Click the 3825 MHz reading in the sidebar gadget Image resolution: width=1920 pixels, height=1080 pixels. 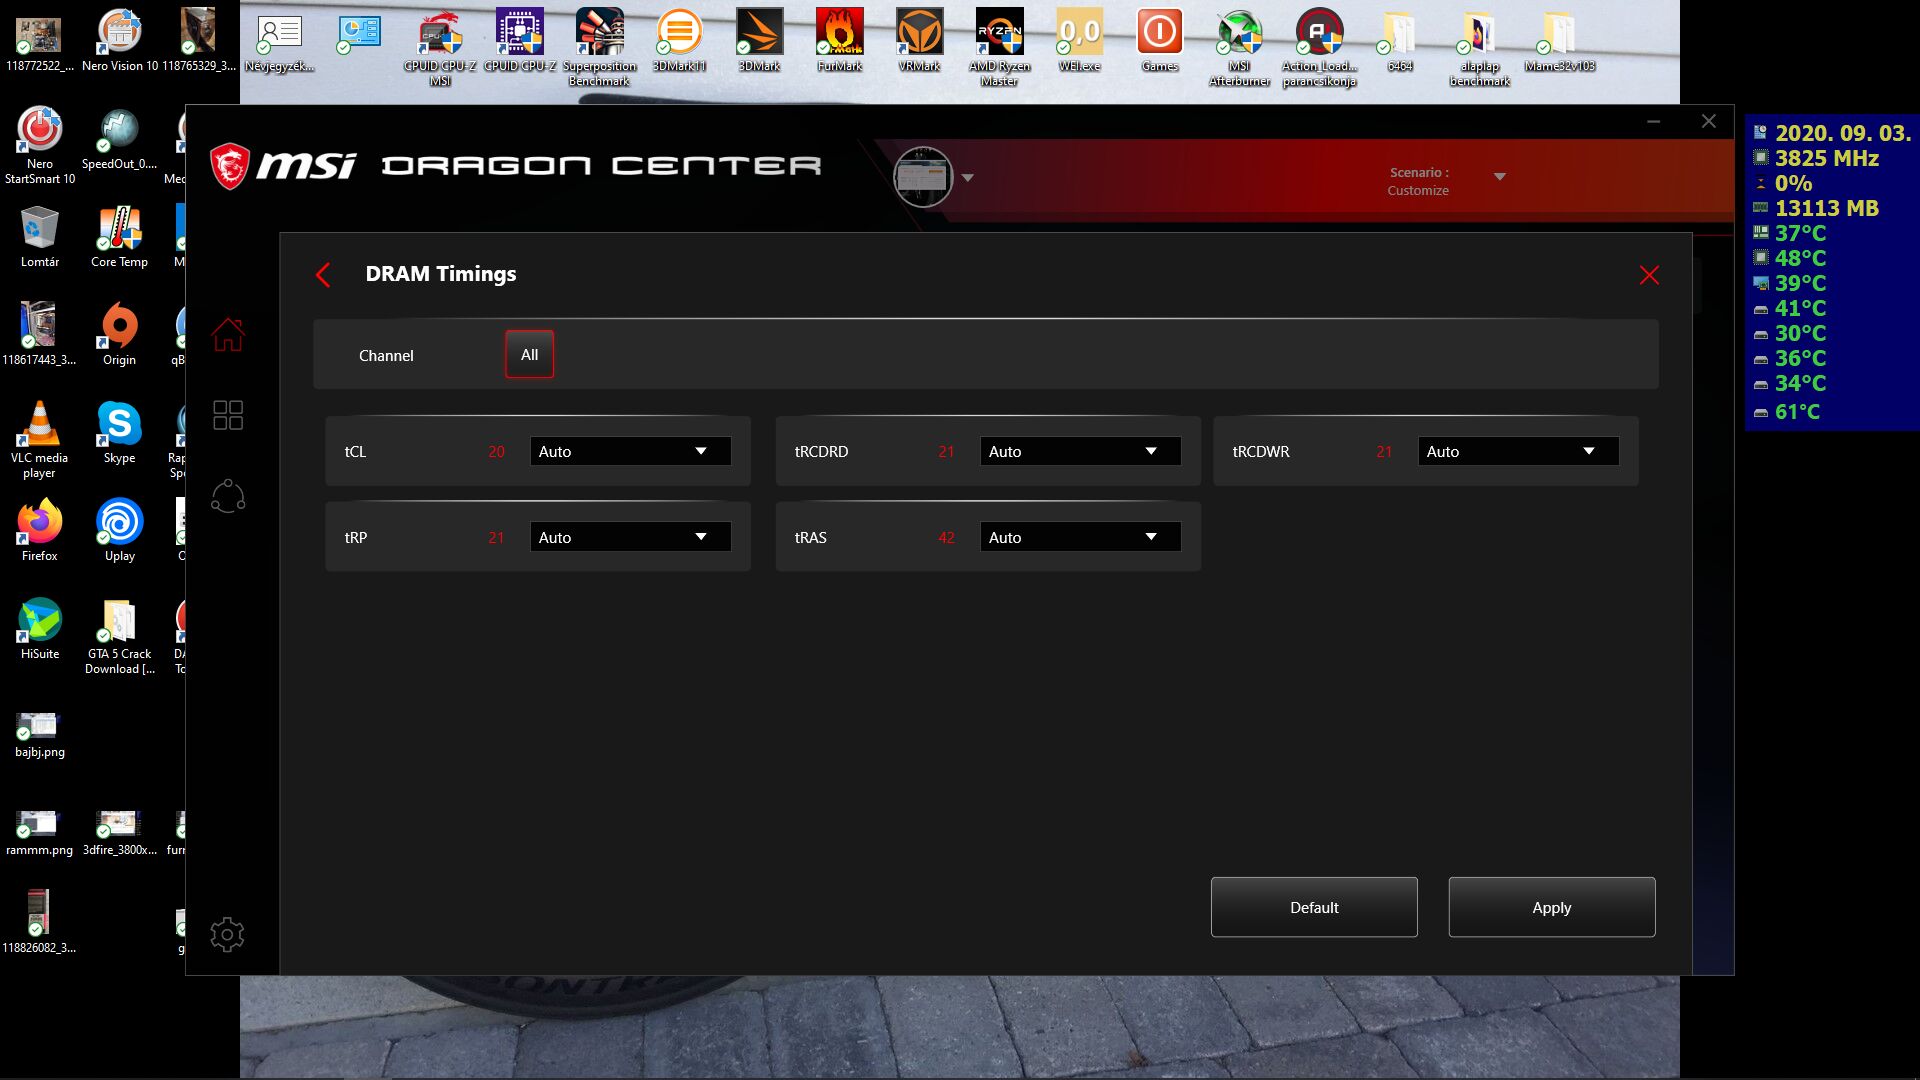[x=1827, y=158]
